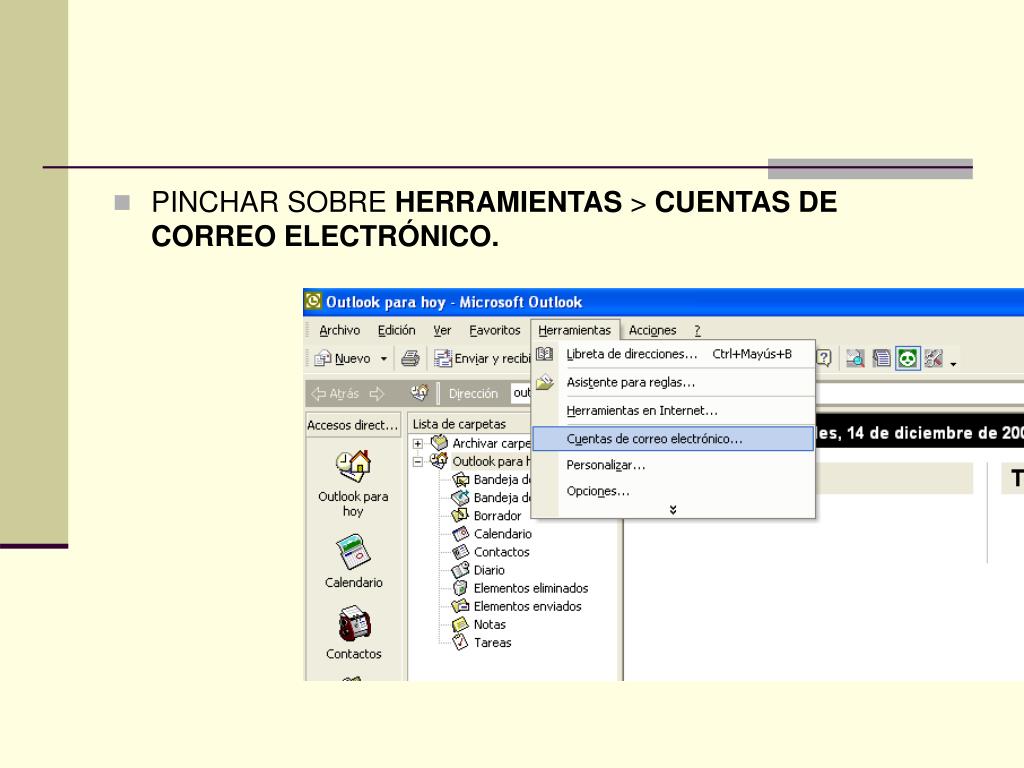Open the ? help menu
This screenshot has height=768, width=1024.
tap(697, 330)
